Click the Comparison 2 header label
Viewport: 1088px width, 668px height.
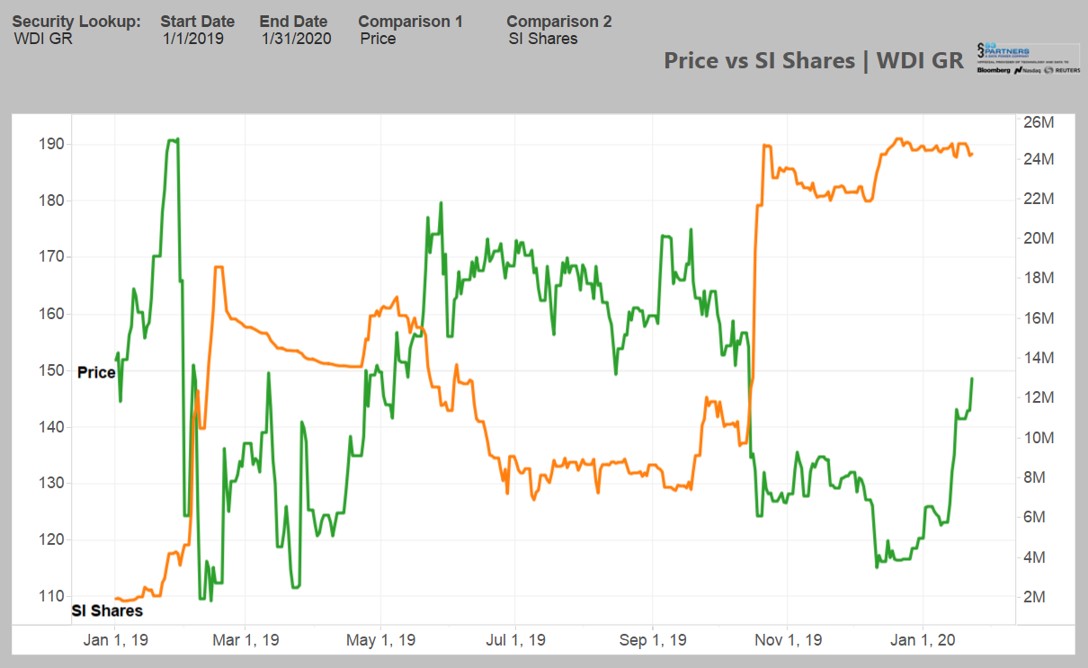559,21
